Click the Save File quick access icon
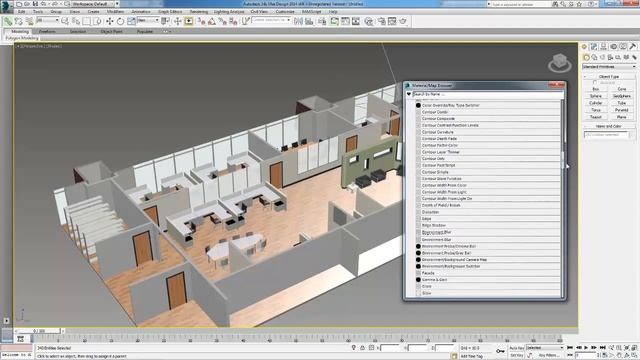Viewport: 640px width, 360px height. pyautogui.click(x=35, y=4)
